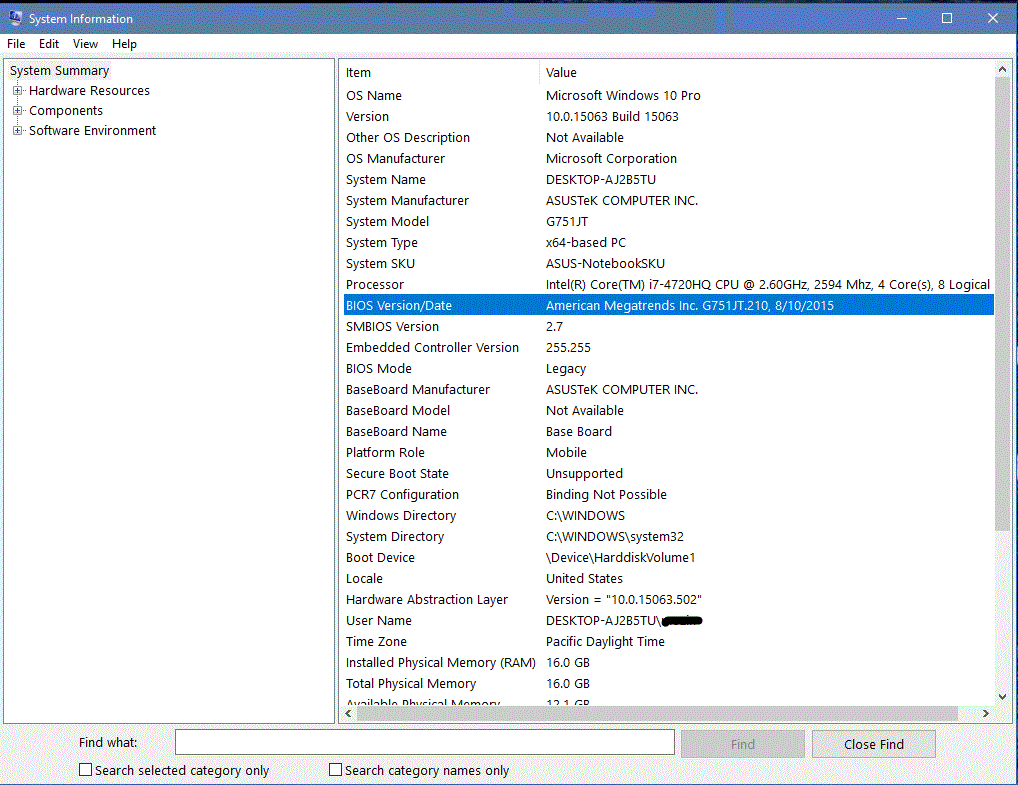
Task: Select the SMBIOS Version row
Action: (x=668, y=327)
